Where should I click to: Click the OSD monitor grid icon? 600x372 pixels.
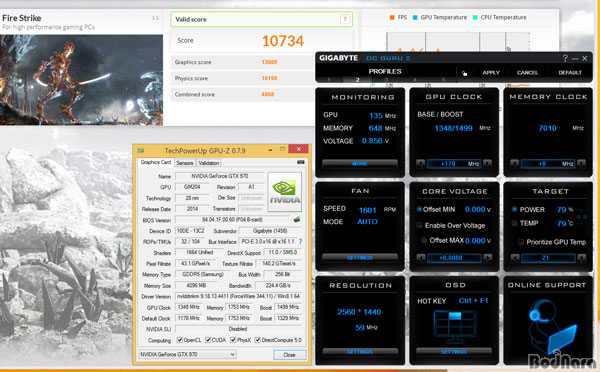pyautogui.click(x=455, y=326)
